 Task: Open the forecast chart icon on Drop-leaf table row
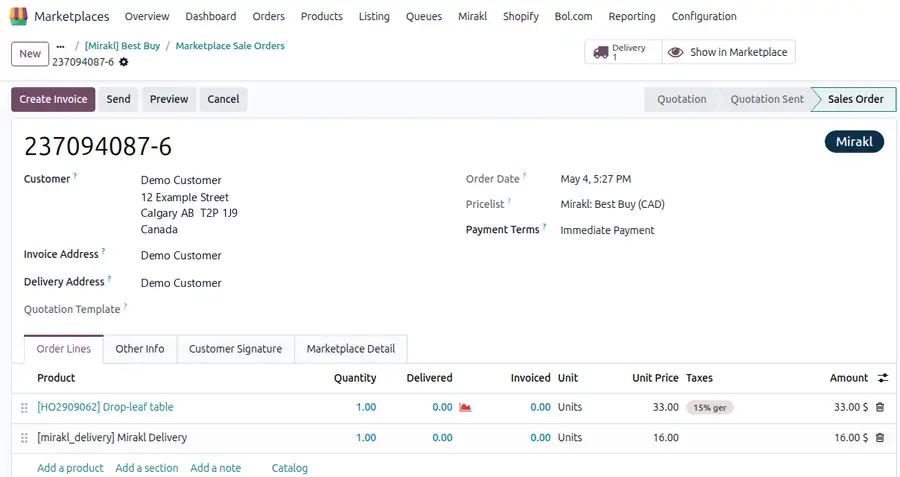[x=465, y=407]
